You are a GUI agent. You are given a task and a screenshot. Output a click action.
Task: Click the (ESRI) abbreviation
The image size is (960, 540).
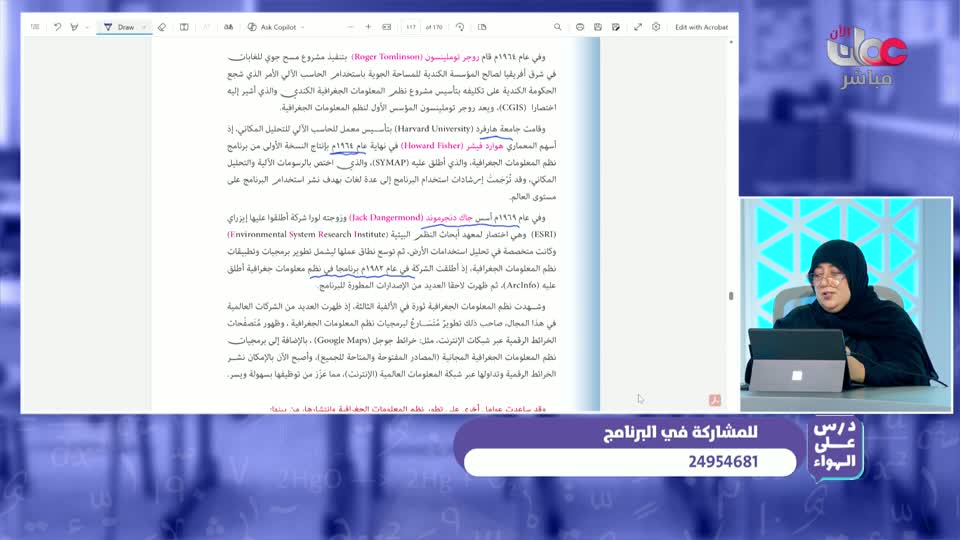(x=543, y=234)
